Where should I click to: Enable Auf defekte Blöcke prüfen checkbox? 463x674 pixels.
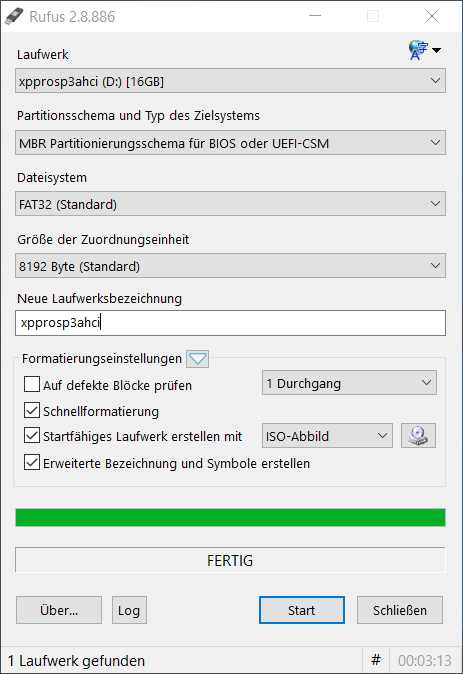[32, 384]
